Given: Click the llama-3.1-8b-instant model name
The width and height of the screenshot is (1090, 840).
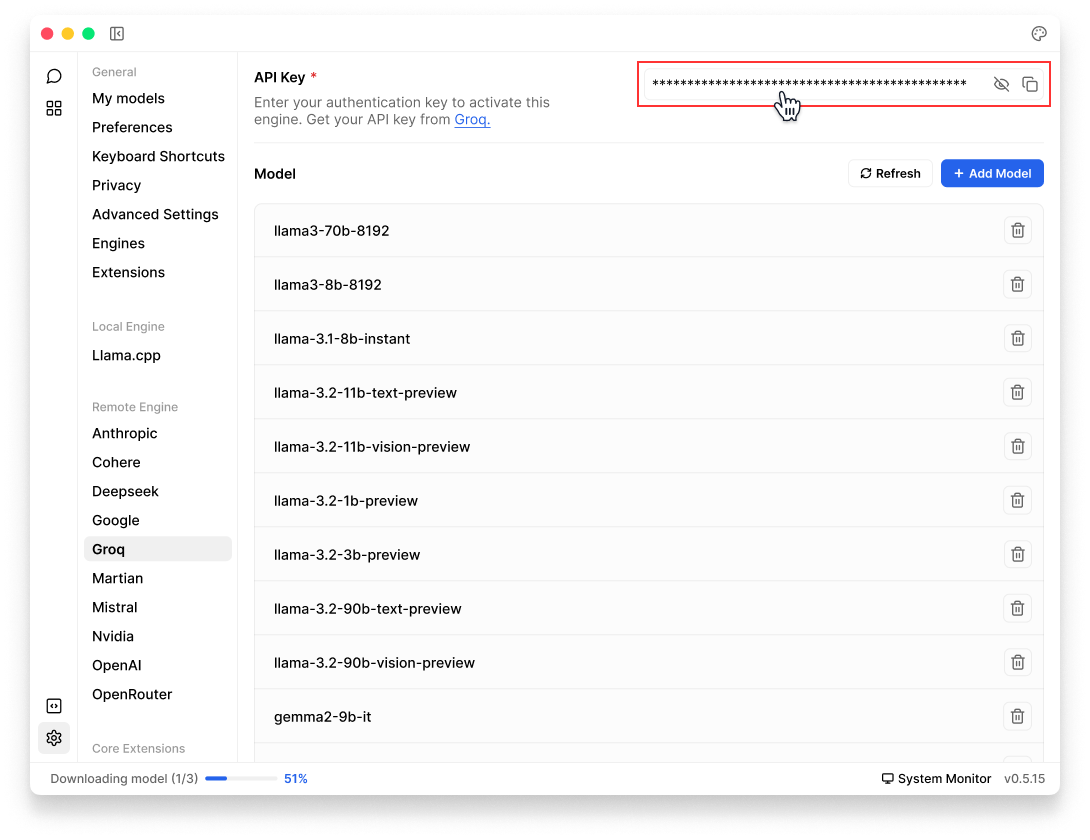Looking at the screenshot, I should coord(342,339).
